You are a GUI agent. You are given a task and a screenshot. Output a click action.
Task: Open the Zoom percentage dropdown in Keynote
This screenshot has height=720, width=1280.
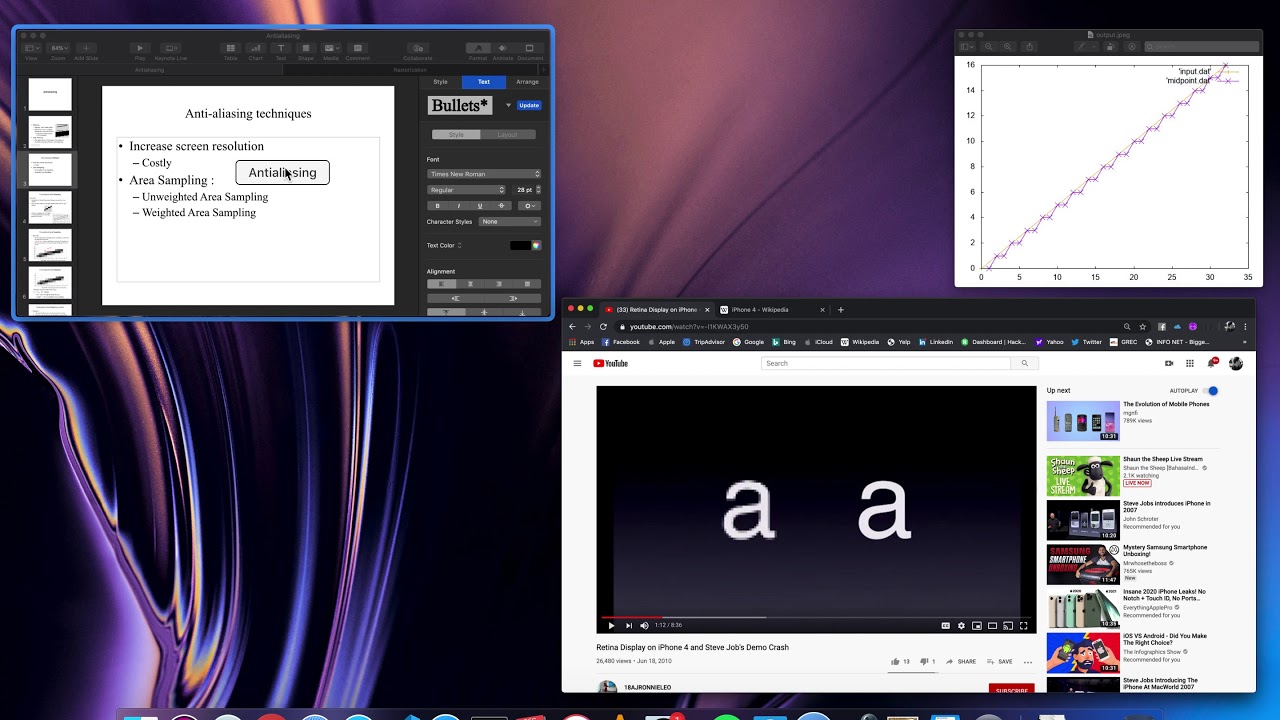pyautogui.click(x=59, y=48)
